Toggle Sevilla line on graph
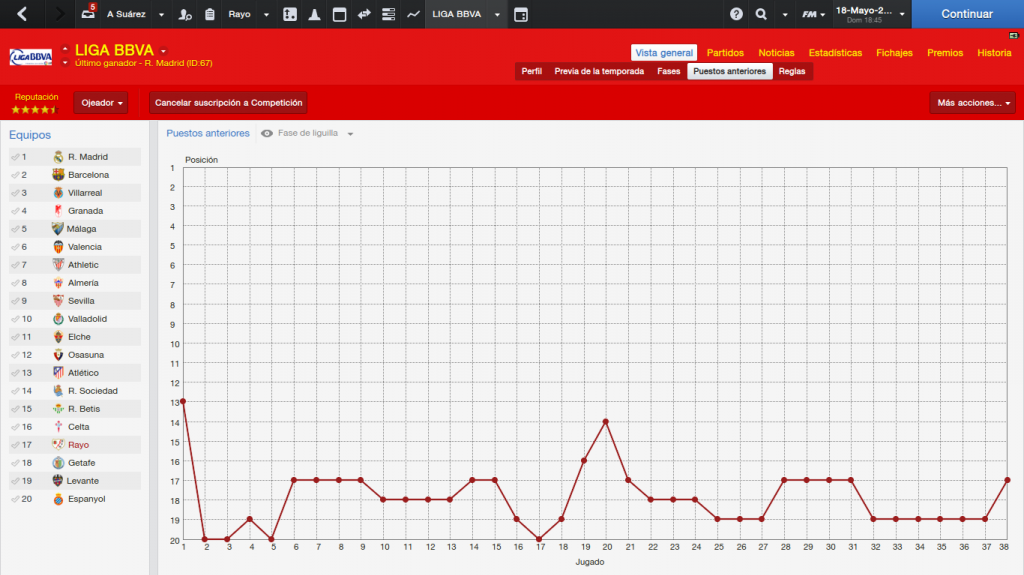Viewport: 1024px width, 575px height. (15, 301)
